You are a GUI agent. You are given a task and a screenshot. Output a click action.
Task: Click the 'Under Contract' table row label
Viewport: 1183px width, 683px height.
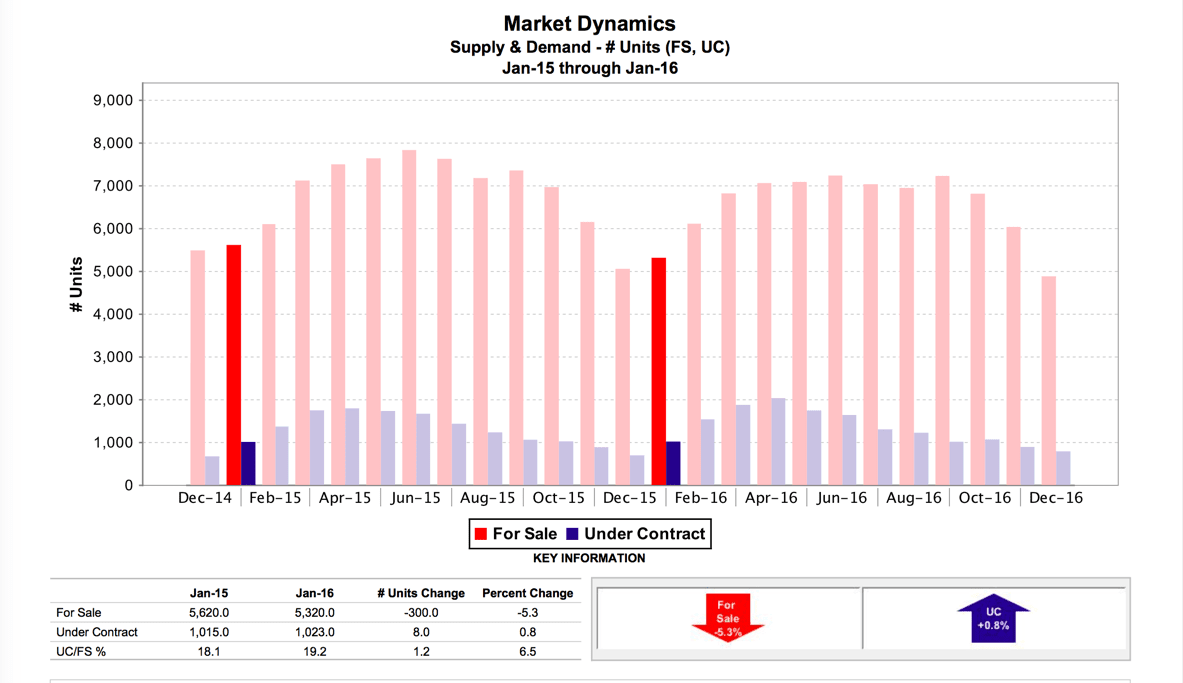click(97, 632)
